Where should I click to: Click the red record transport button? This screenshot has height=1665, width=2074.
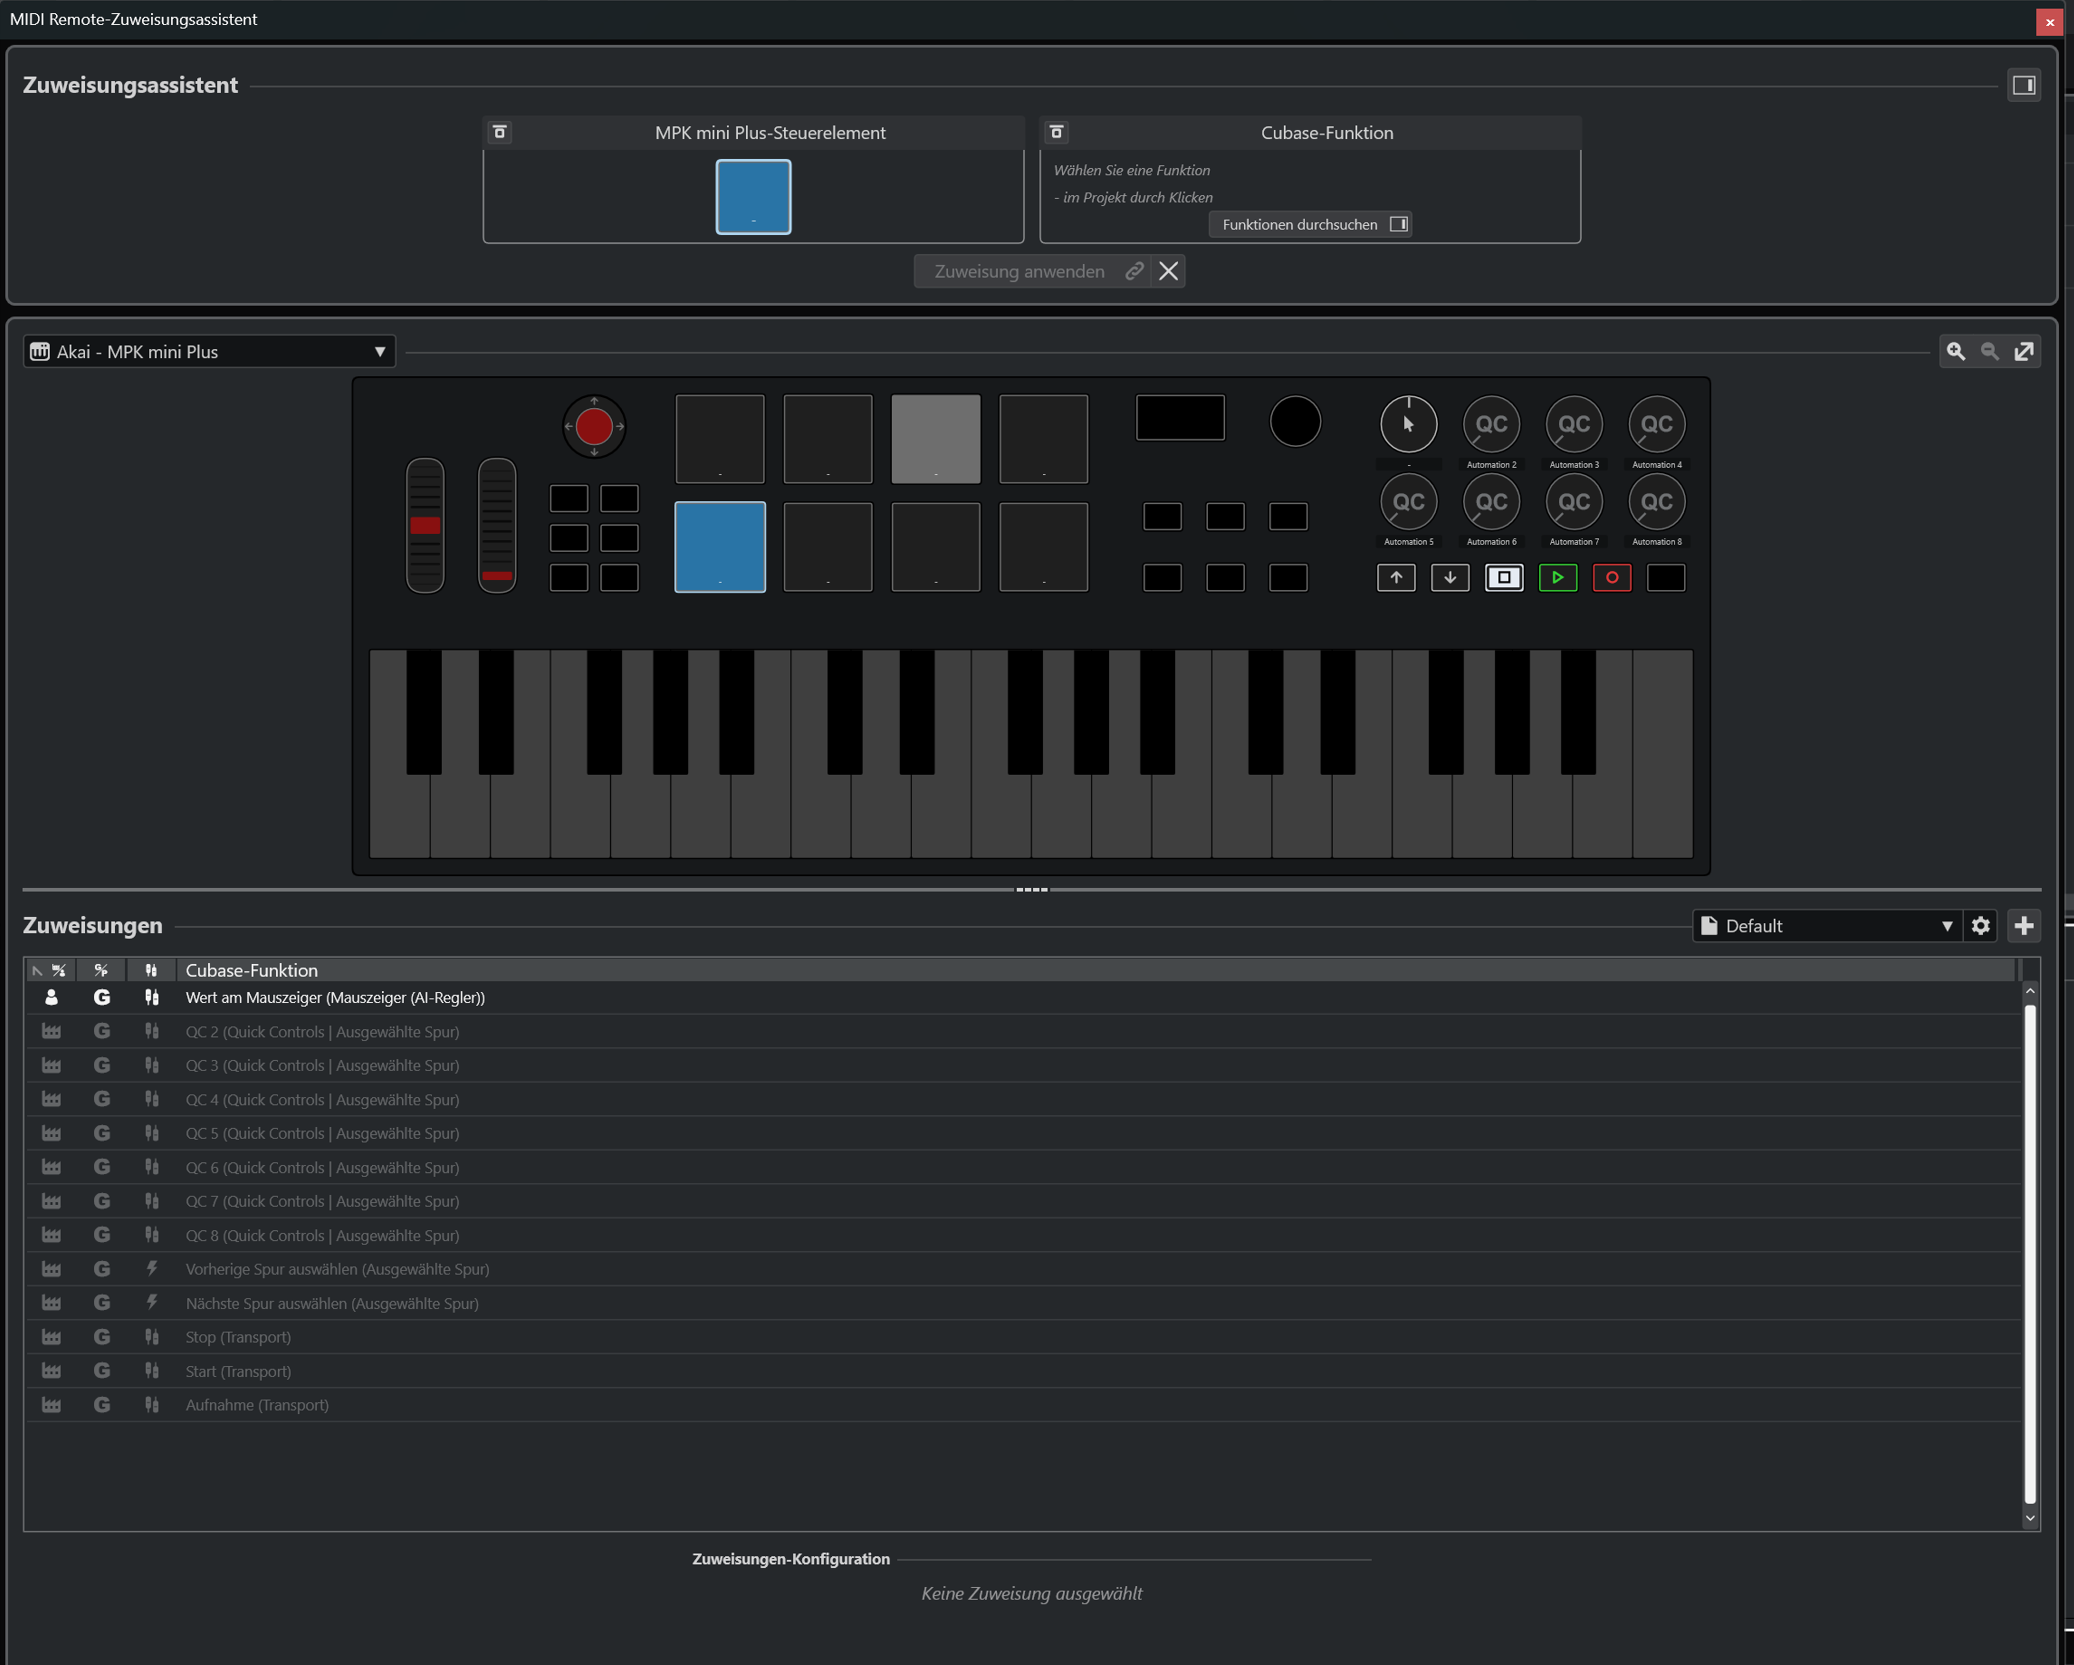[1611, 577]
